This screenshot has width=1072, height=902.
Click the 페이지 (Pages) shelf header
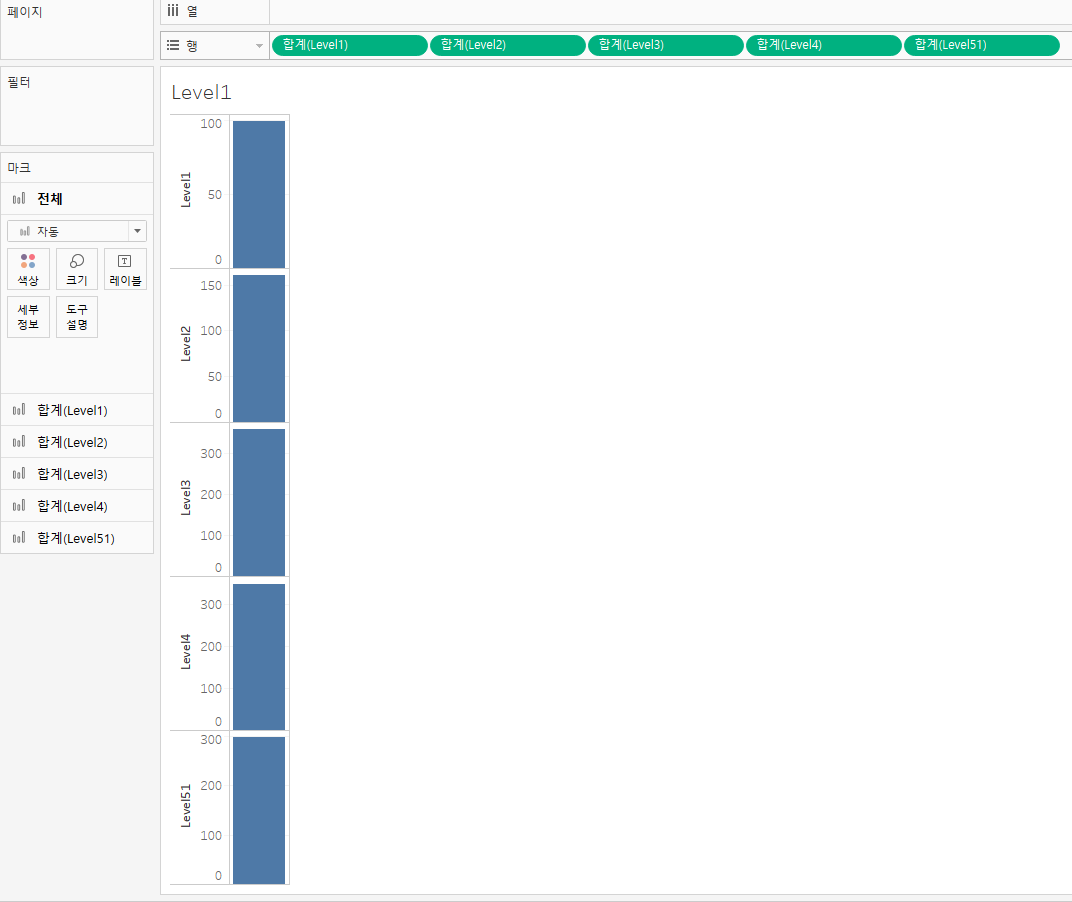(25, 12)
